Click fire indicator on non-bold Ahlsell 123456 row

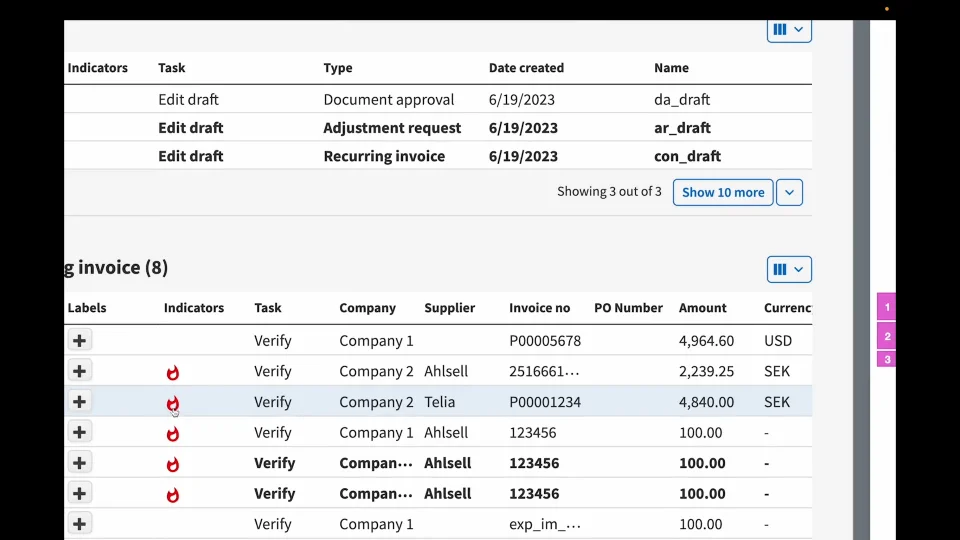(x=173, y=434)
